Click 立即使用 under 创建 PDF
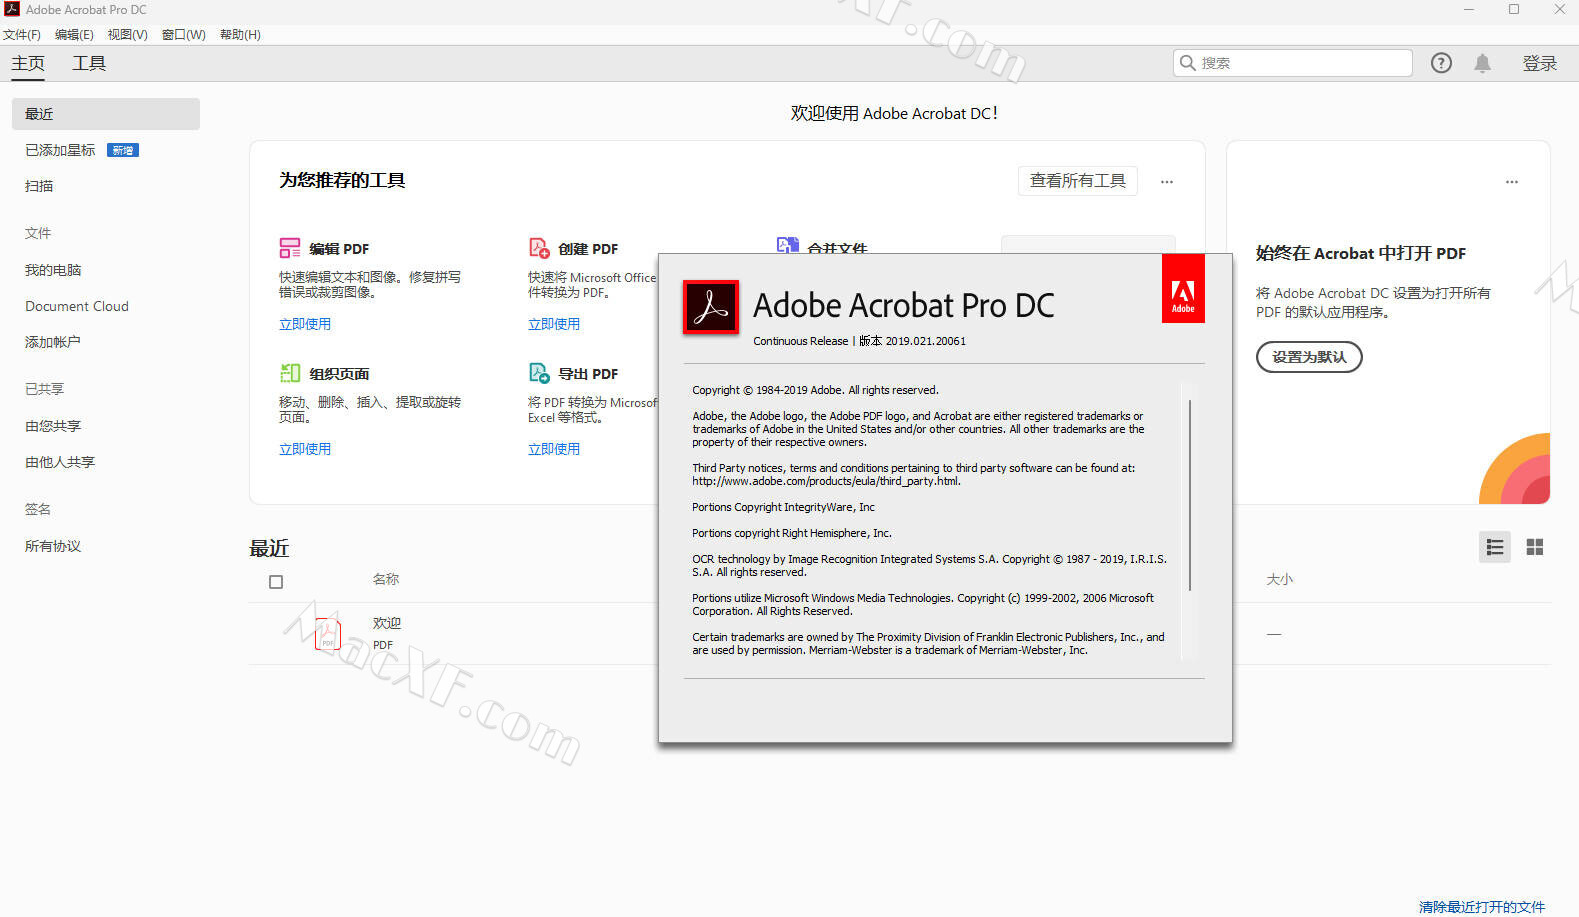1579x917 pixels. 554,324
